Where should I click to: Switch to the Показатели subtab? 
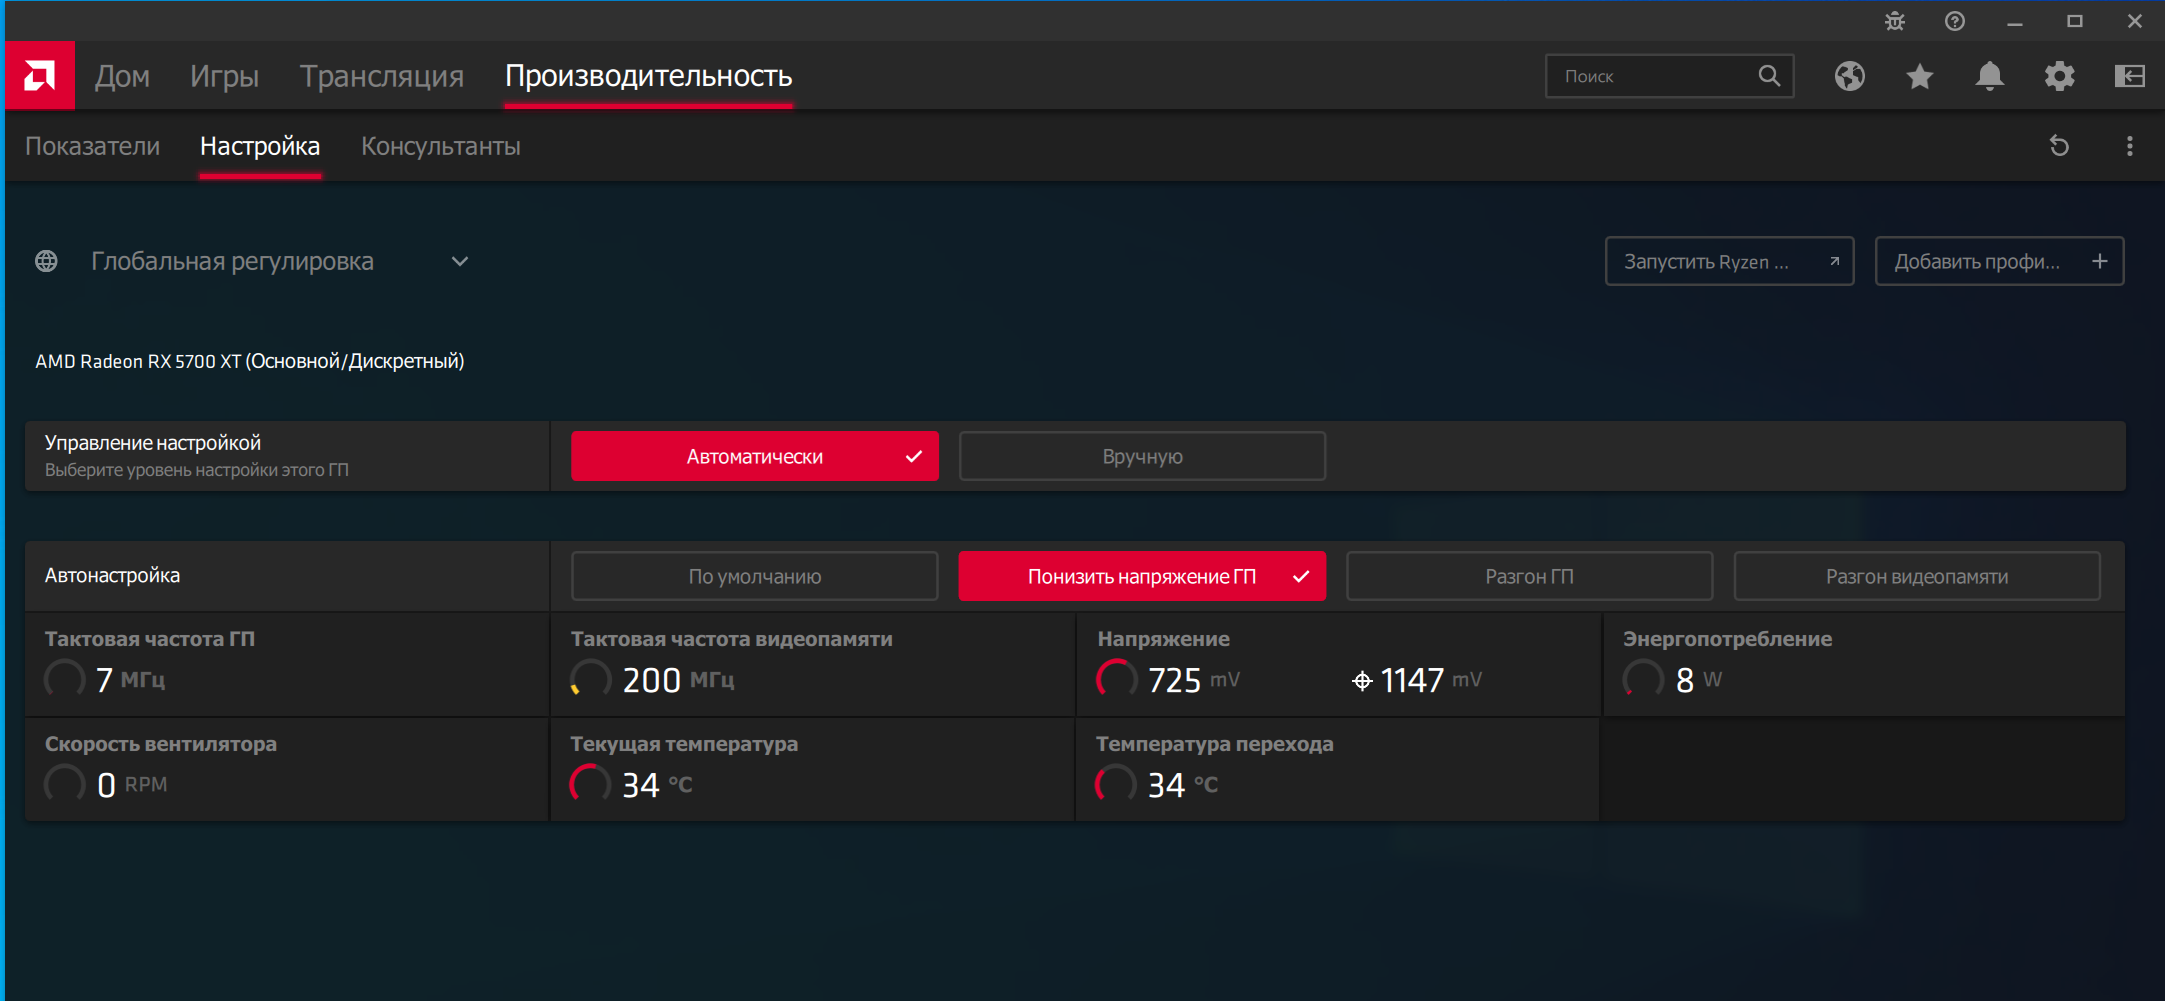point(92,146)
